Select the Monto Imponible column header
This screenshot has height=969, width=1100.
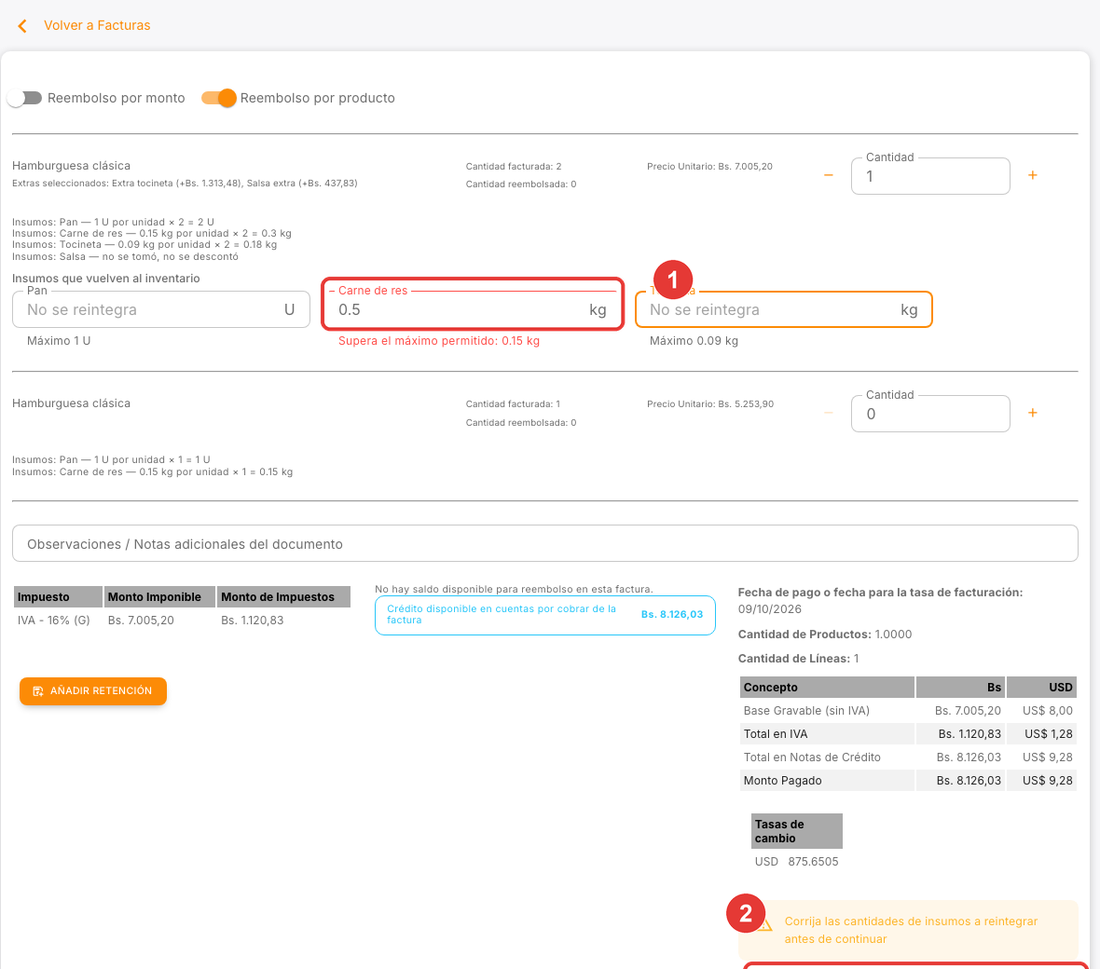[159, 597]
